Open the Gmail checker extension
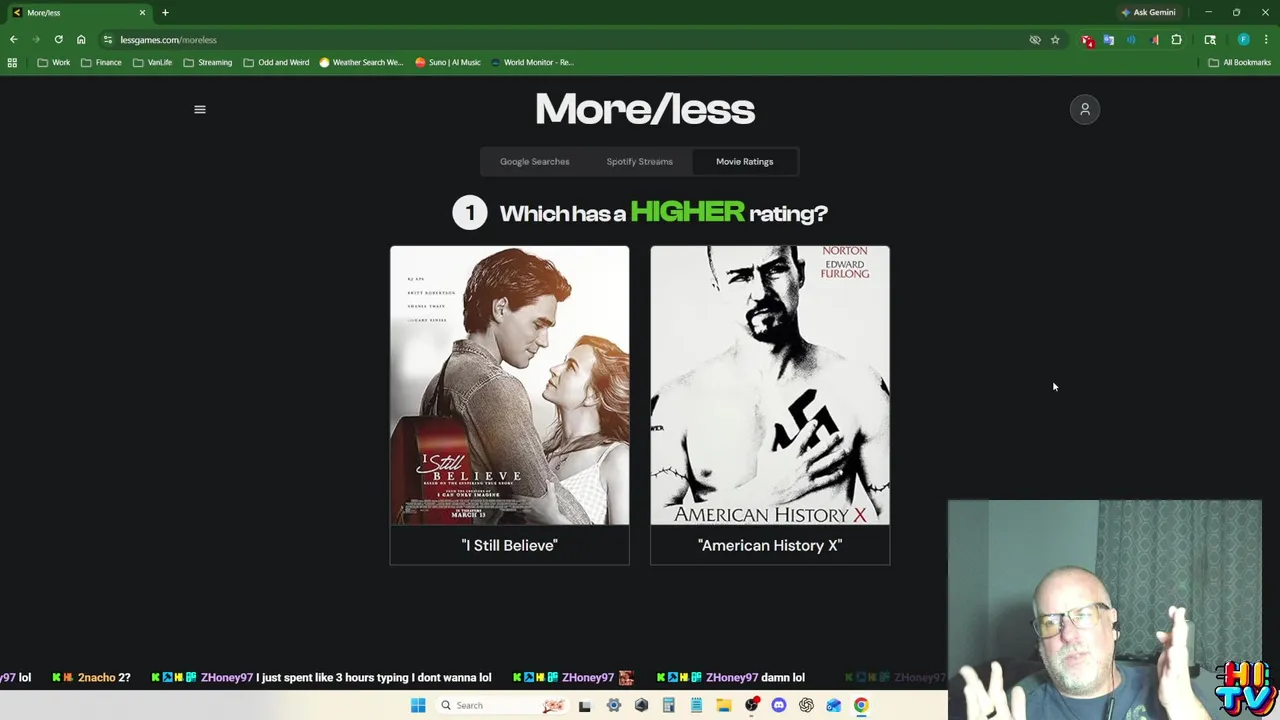 (1087, 40)
